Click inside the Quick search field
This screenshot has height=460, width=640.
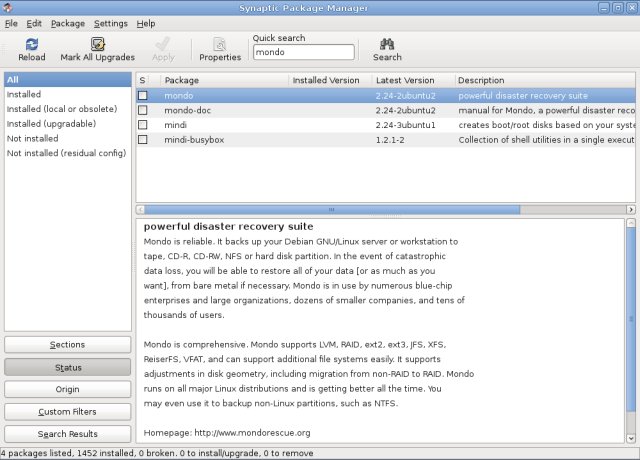click(x=304, y=52)
